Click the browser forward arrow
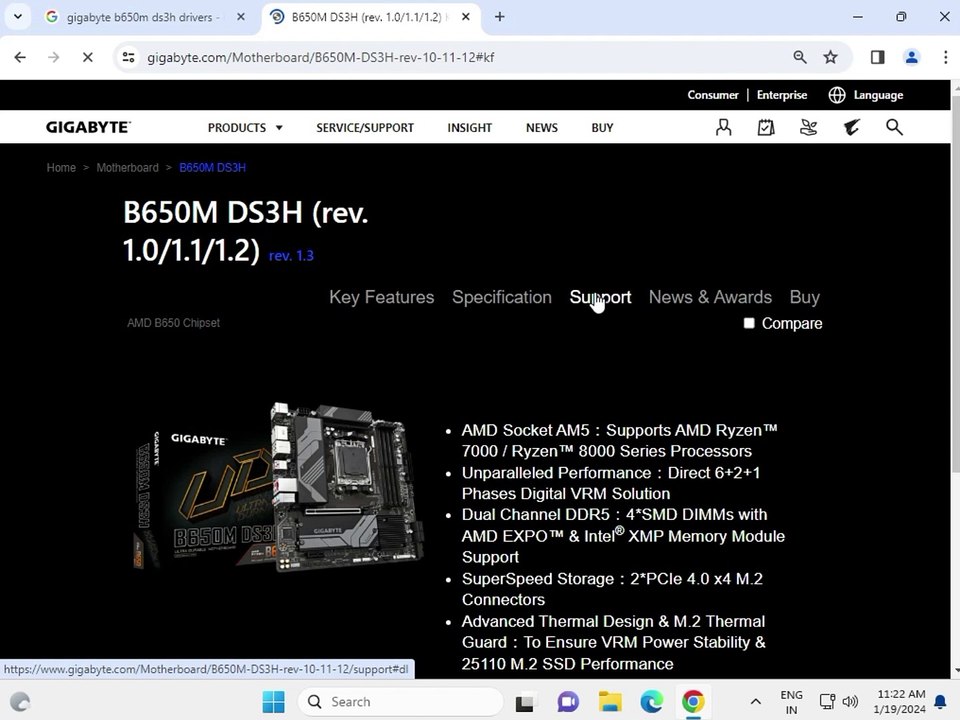The image size is (960, 720). coord(54,58)
